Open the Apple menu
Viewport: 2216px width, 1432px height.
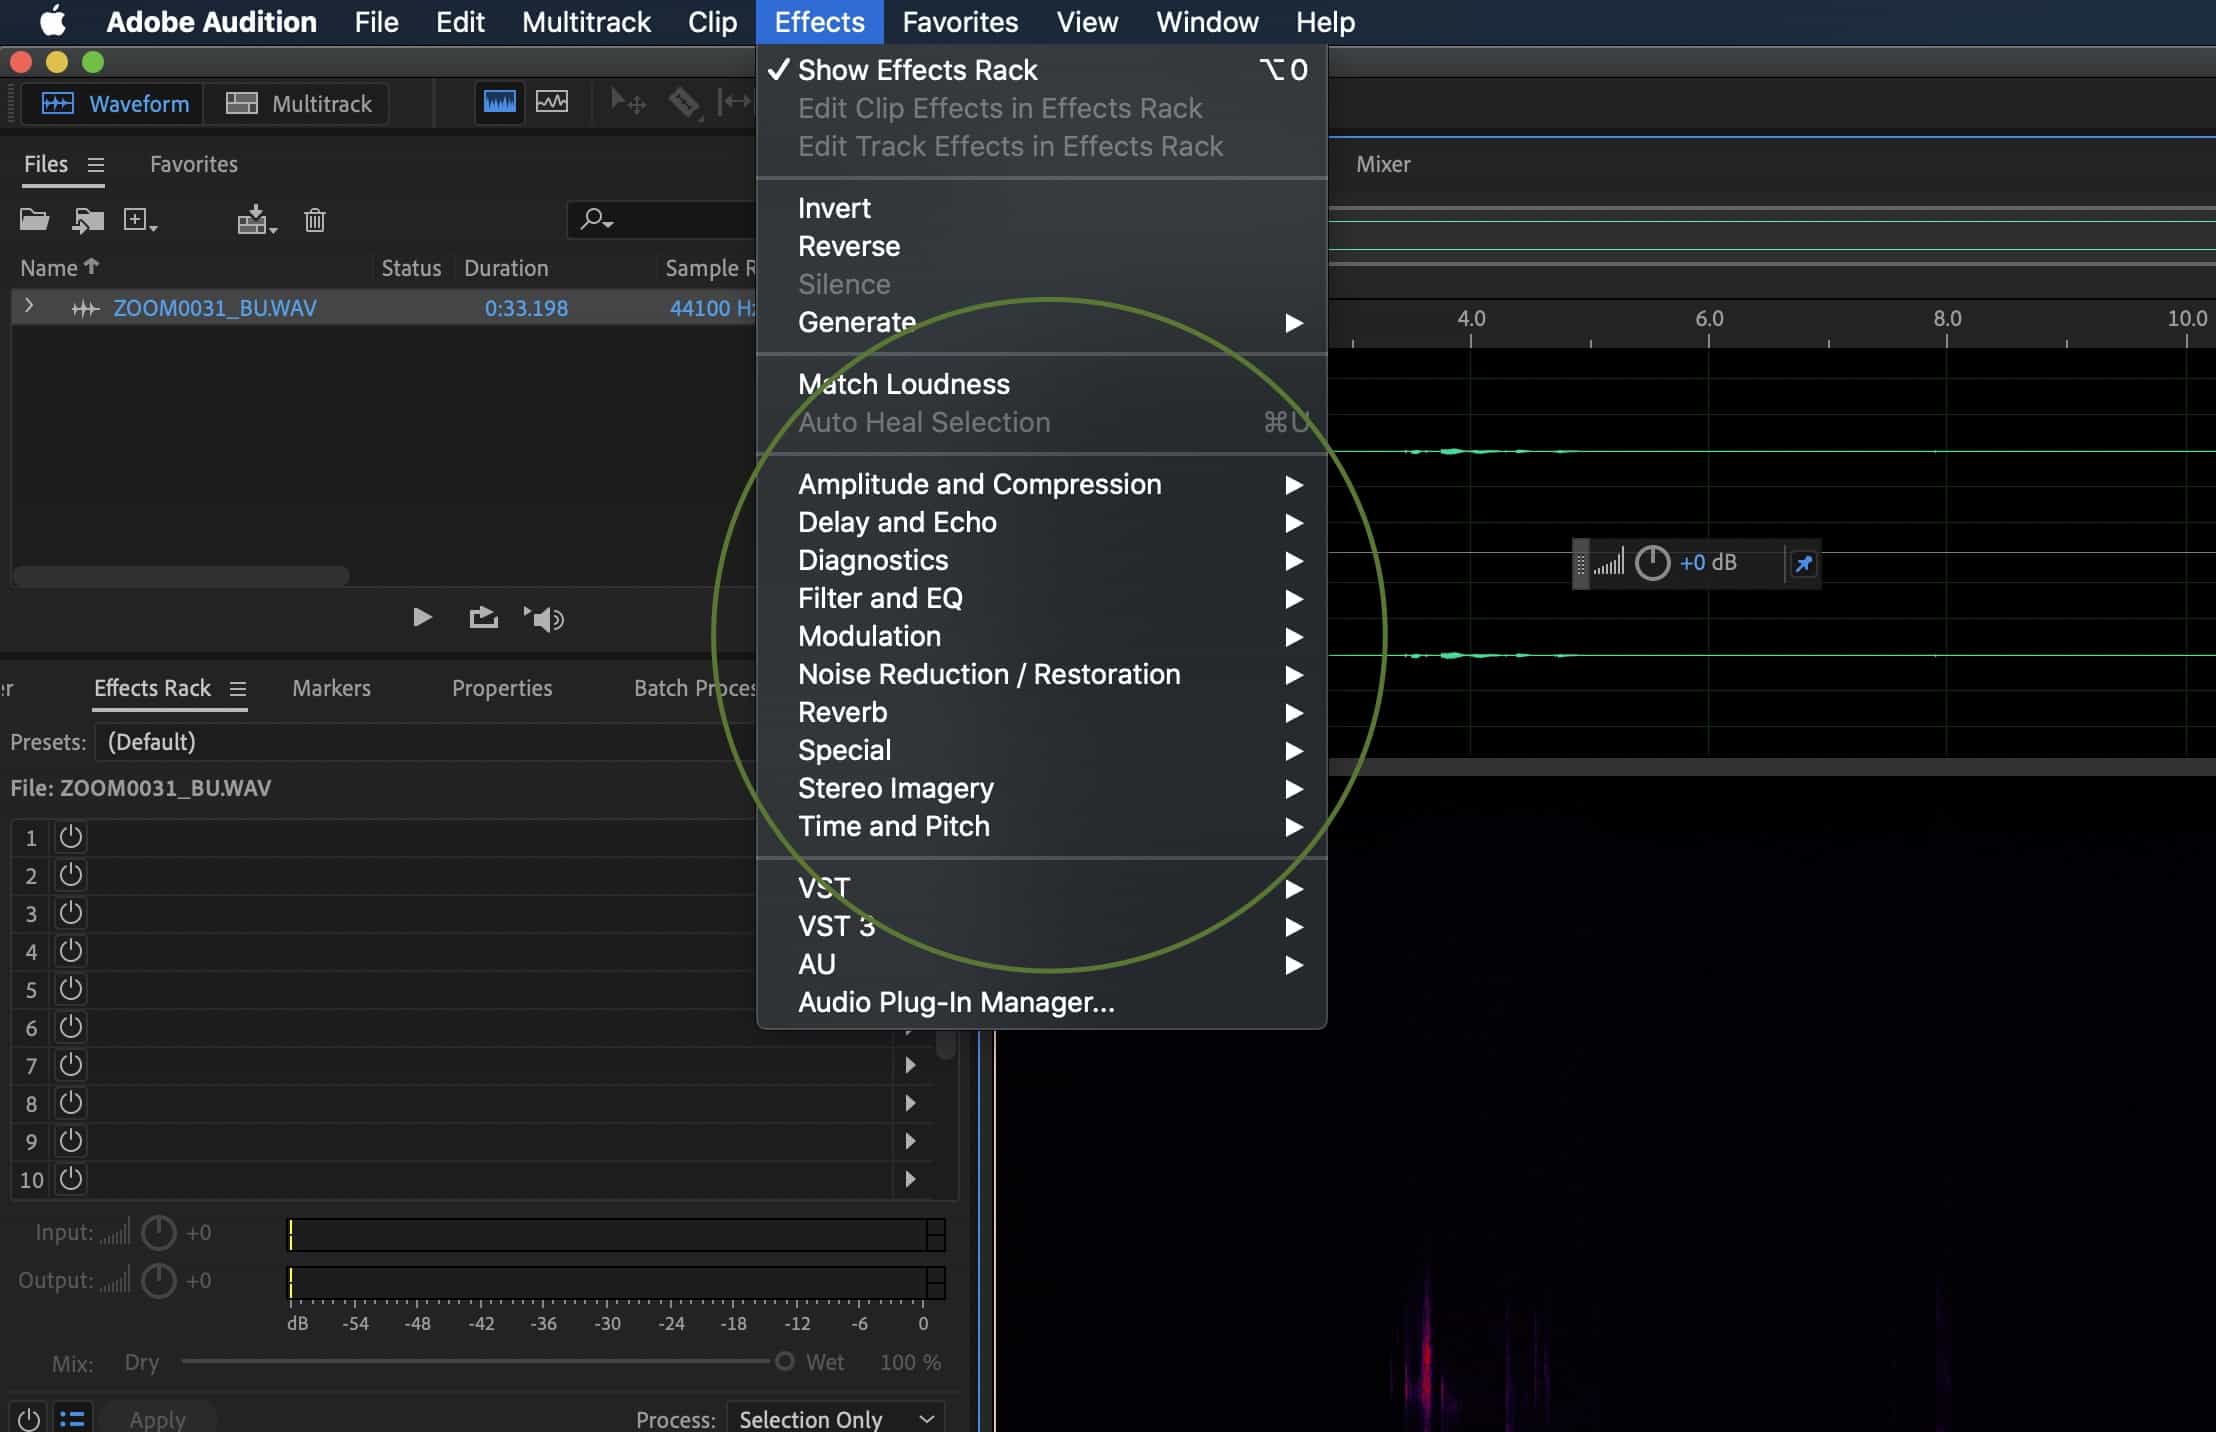click(x=52, y=21)
